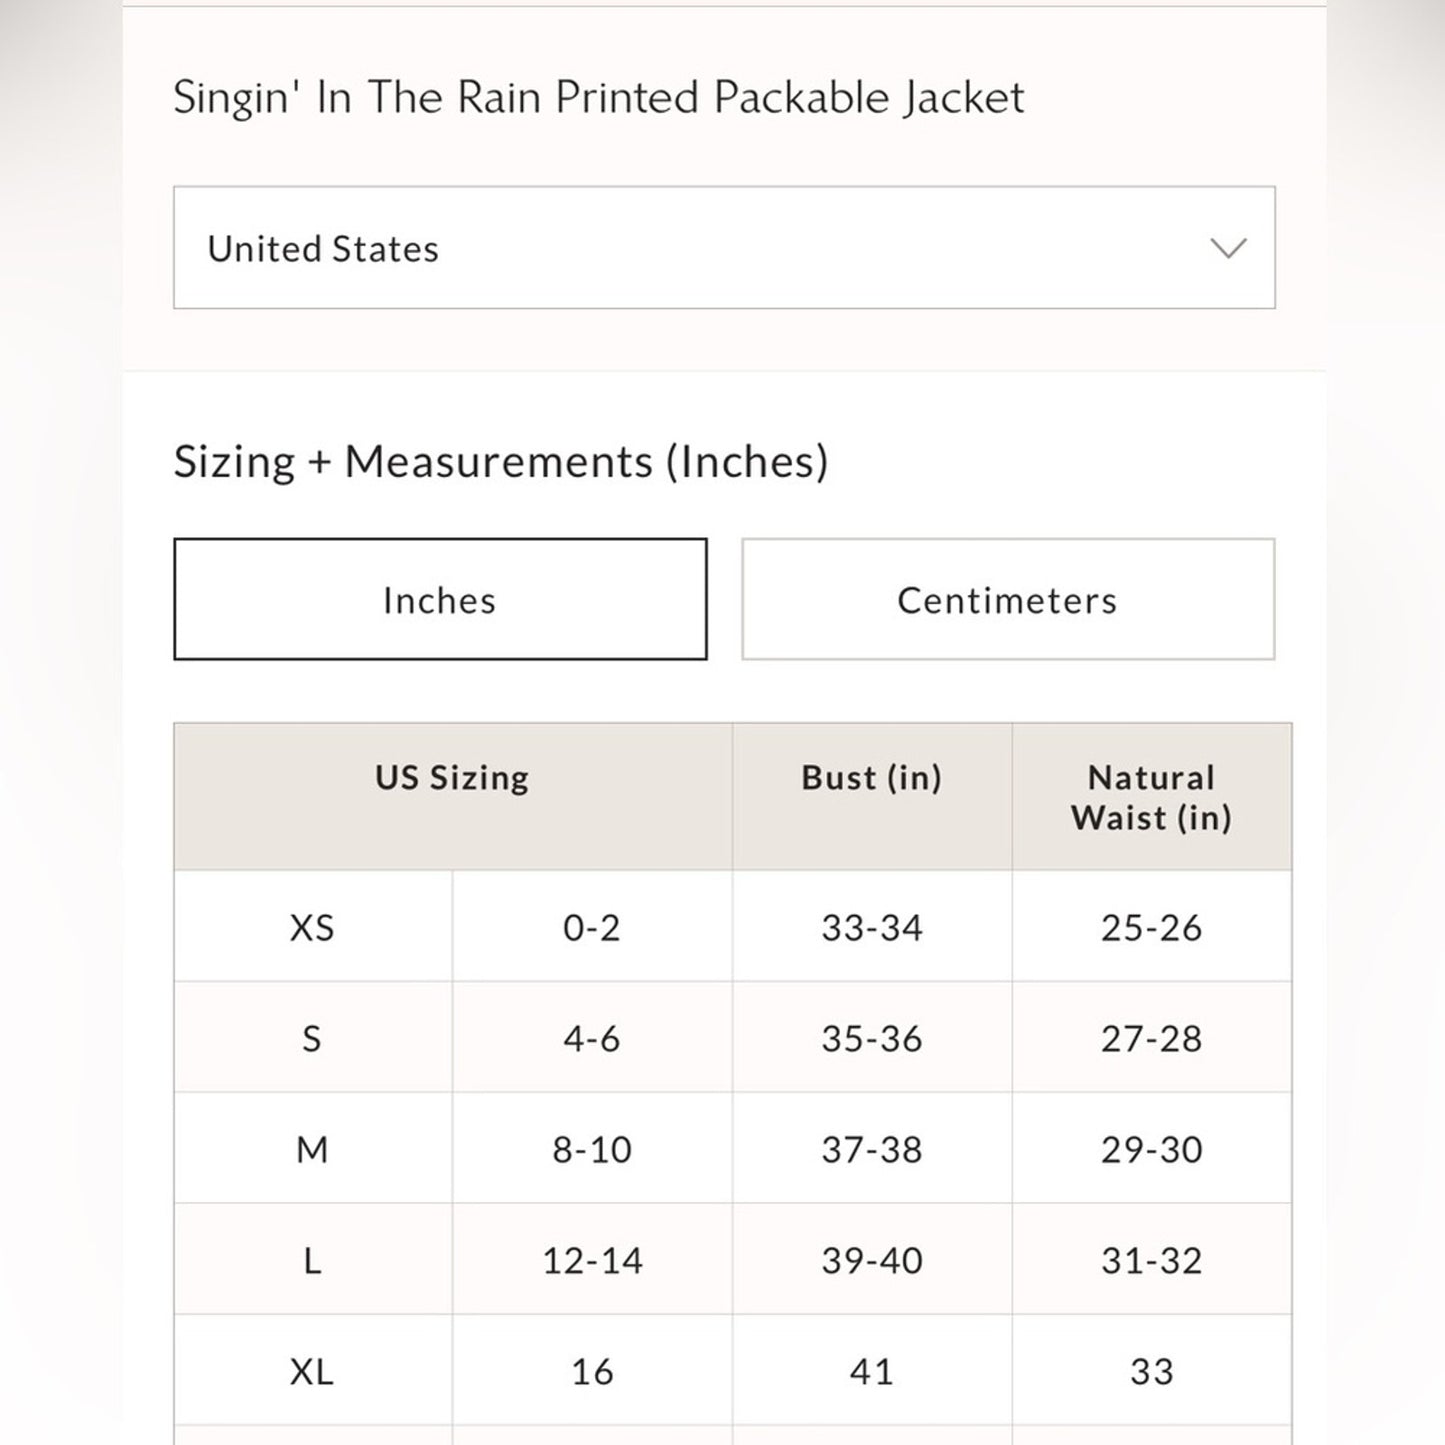The image size is (1445, 1445).
Task: Select the size S row
Action: 313,1038
